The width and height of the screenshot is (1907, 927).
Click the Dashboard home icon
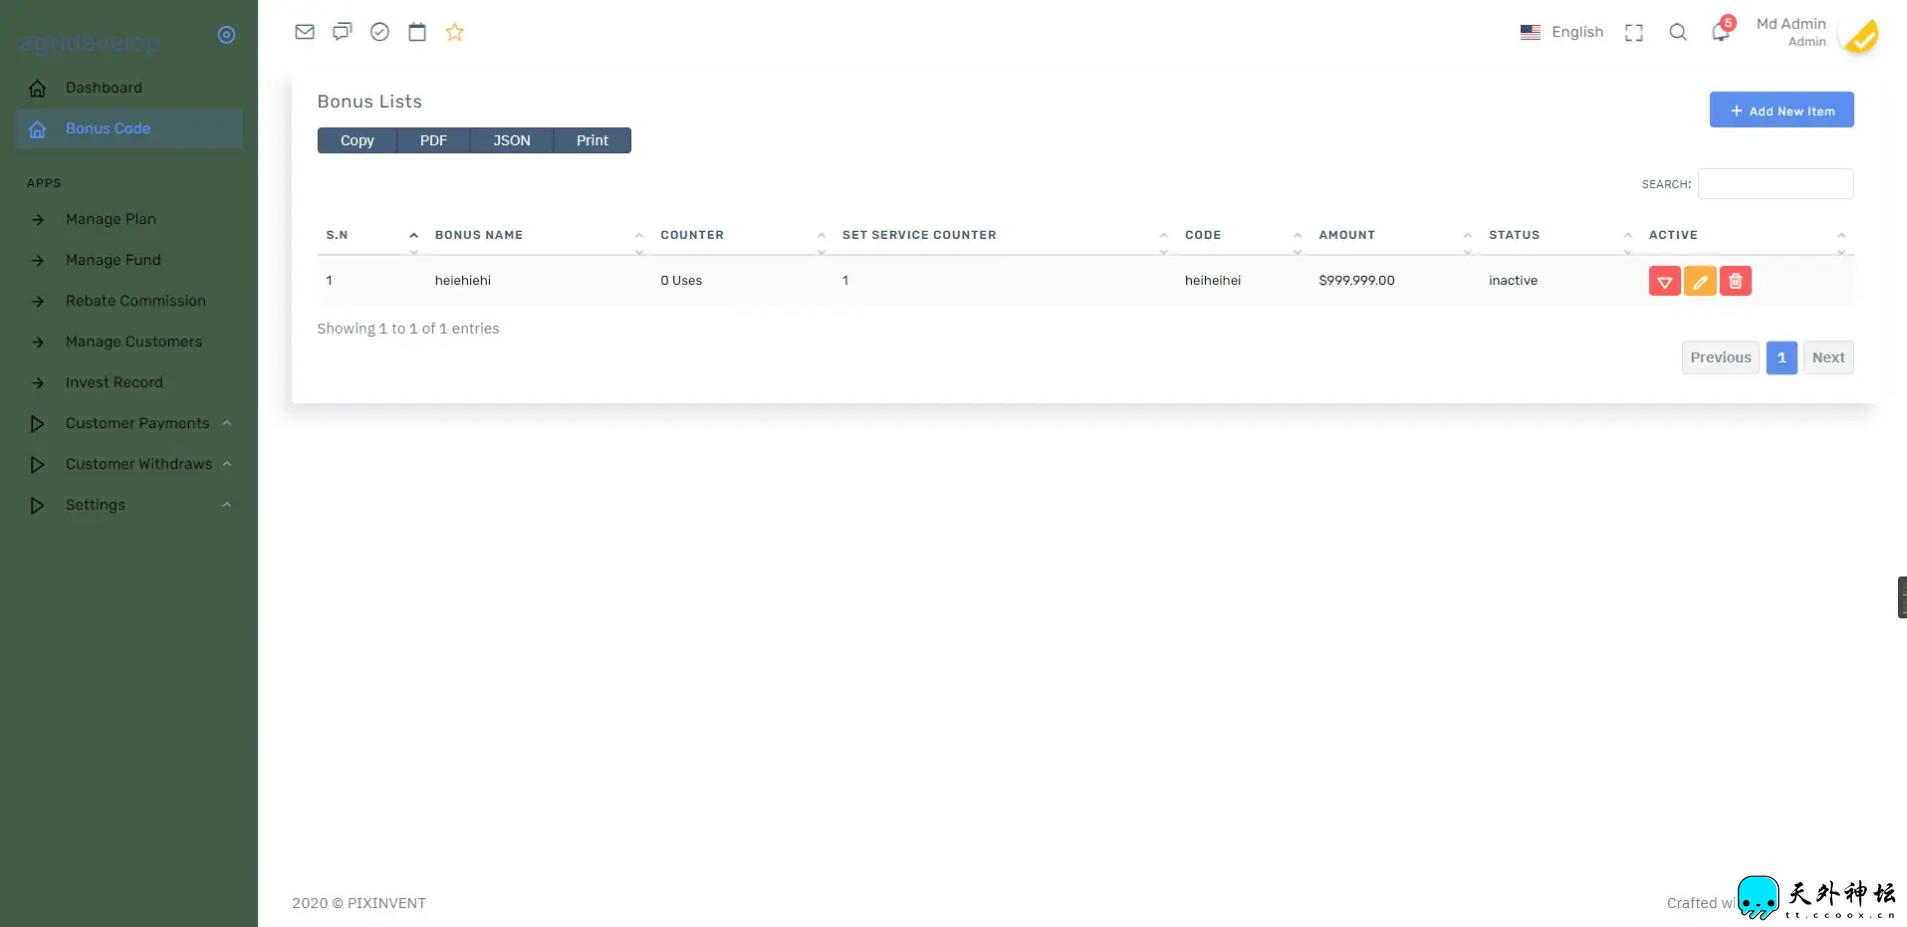coord(38,88)
